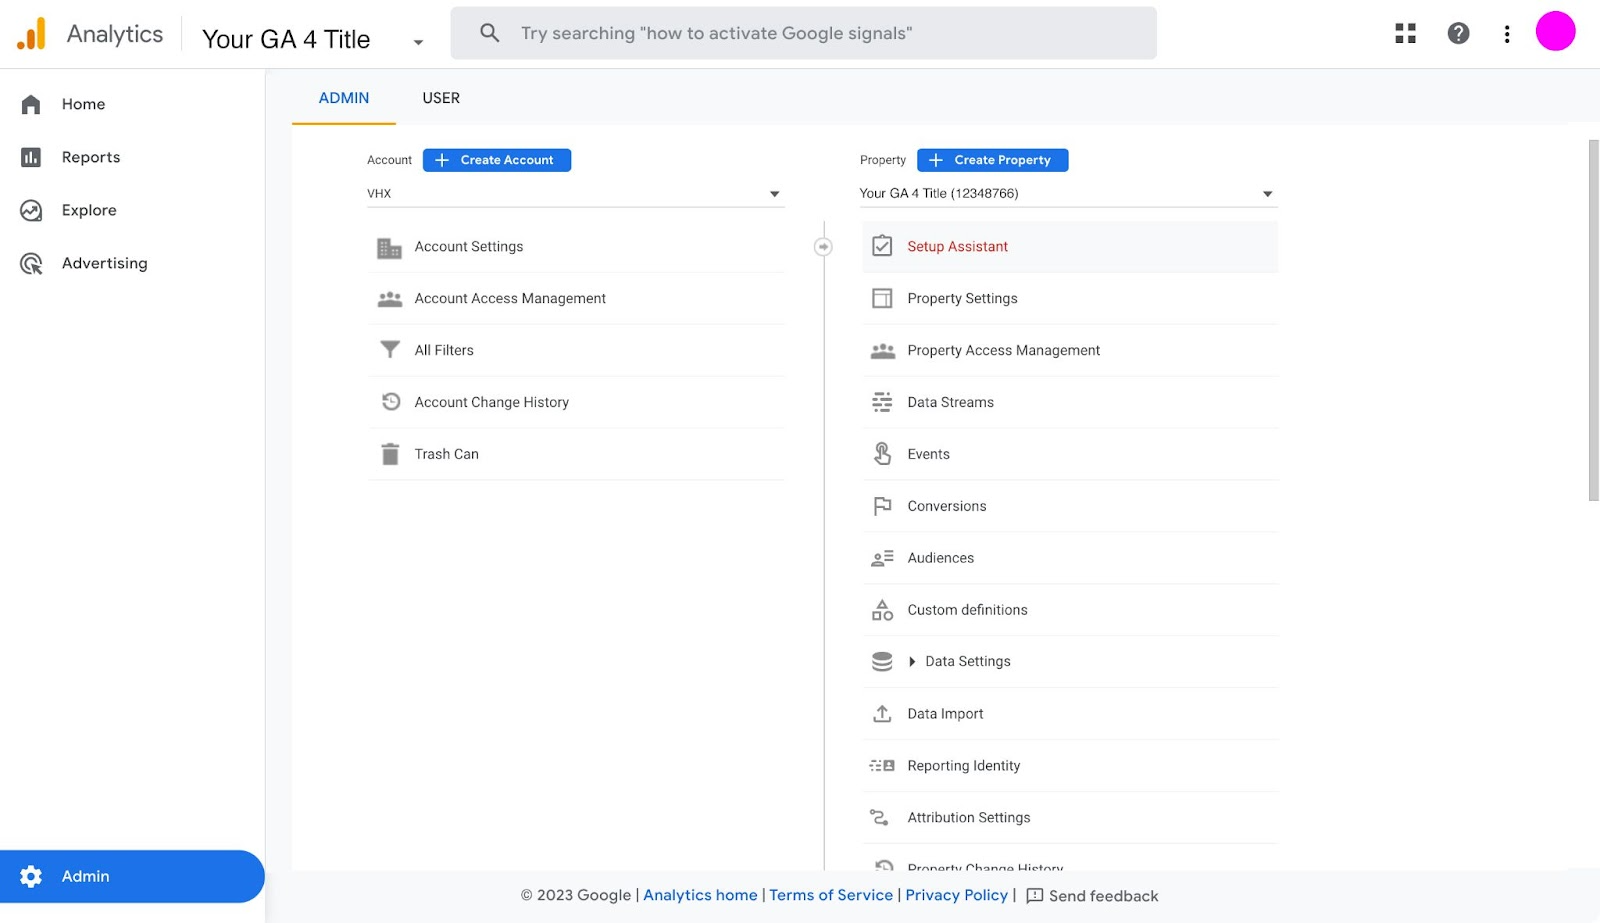Click the Reports bar chart icon
Screen dimensions: 1600x923
(31, 157)
